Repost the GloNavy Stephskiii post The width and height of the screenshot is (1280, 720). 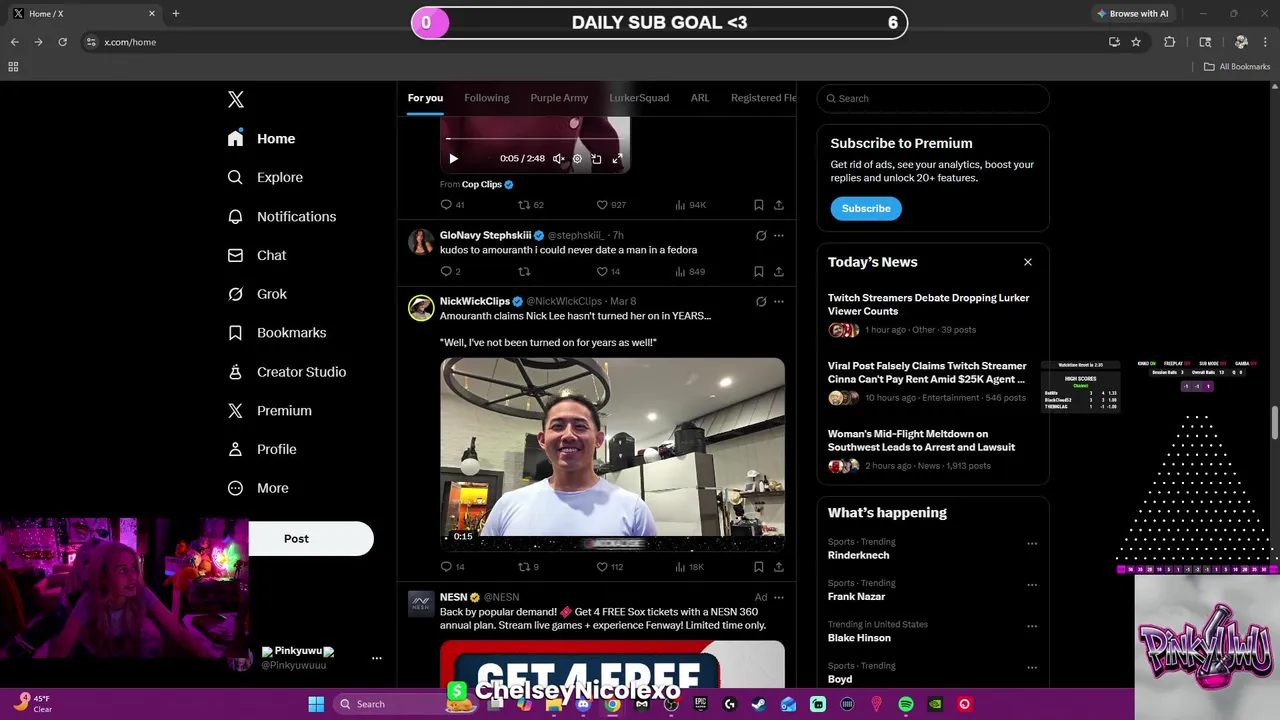point(524,271)
